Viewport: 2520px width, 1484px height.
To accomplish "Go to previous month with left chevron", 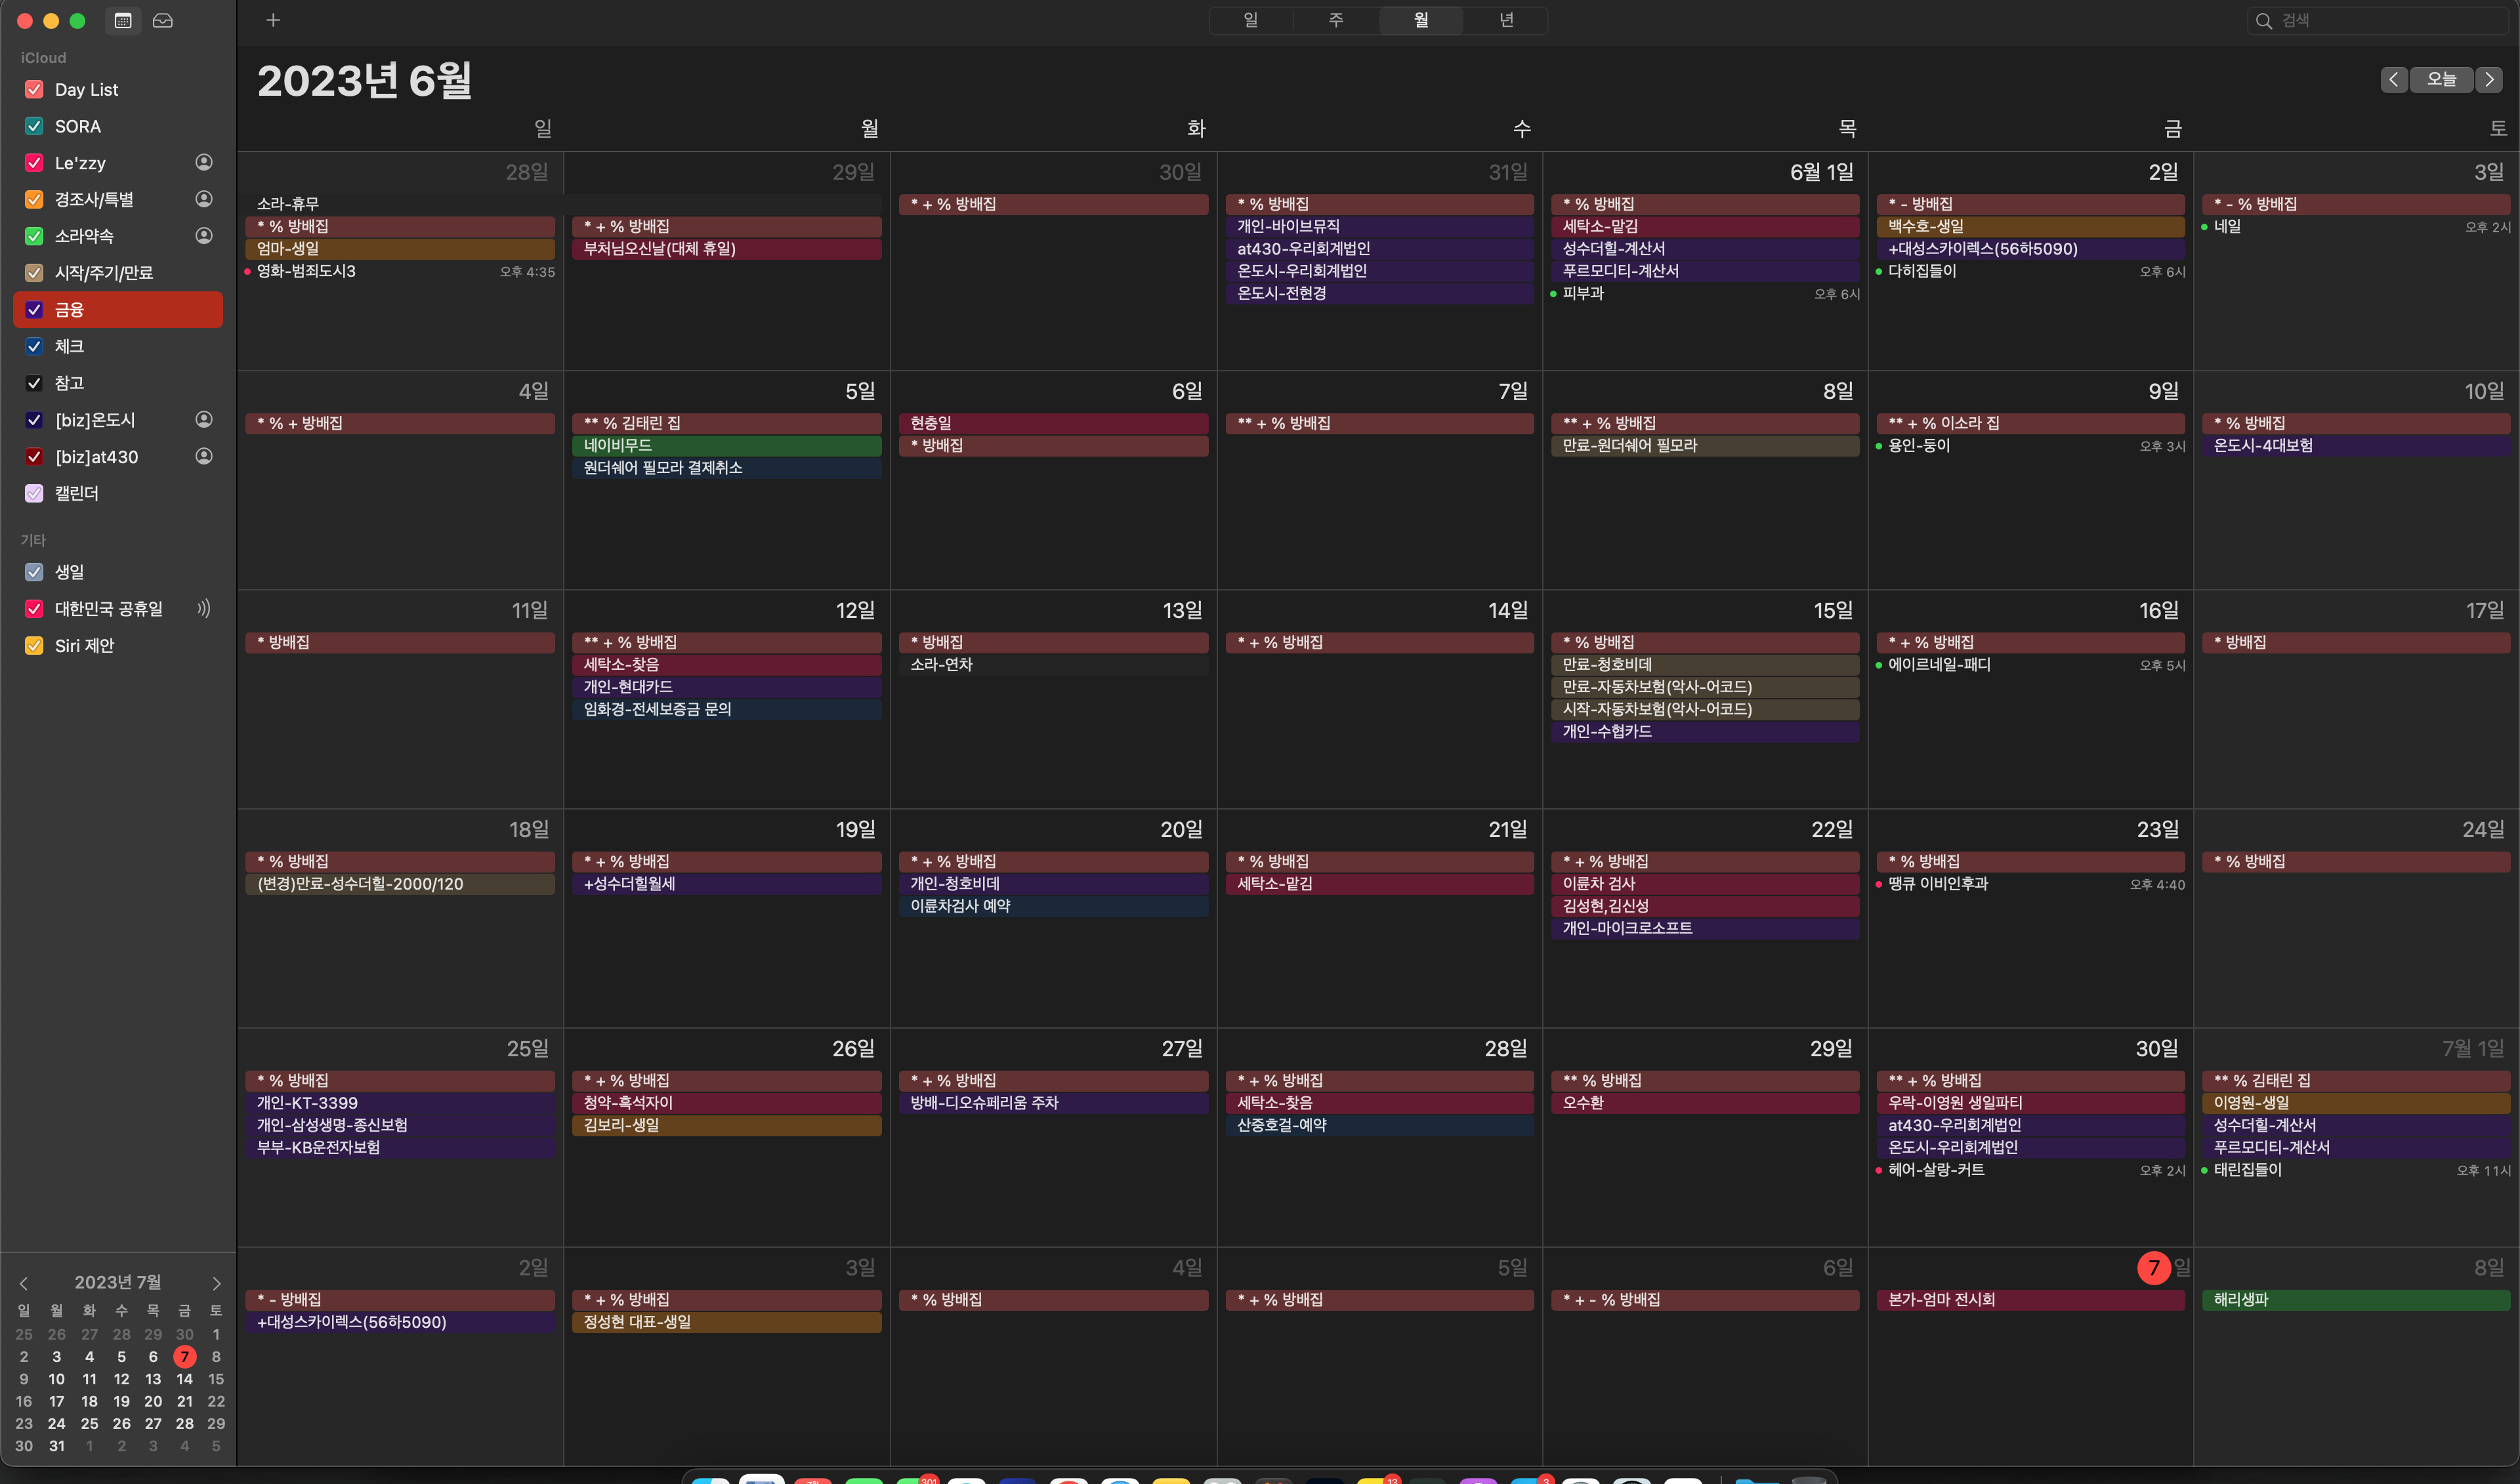I will point(2394,79).
